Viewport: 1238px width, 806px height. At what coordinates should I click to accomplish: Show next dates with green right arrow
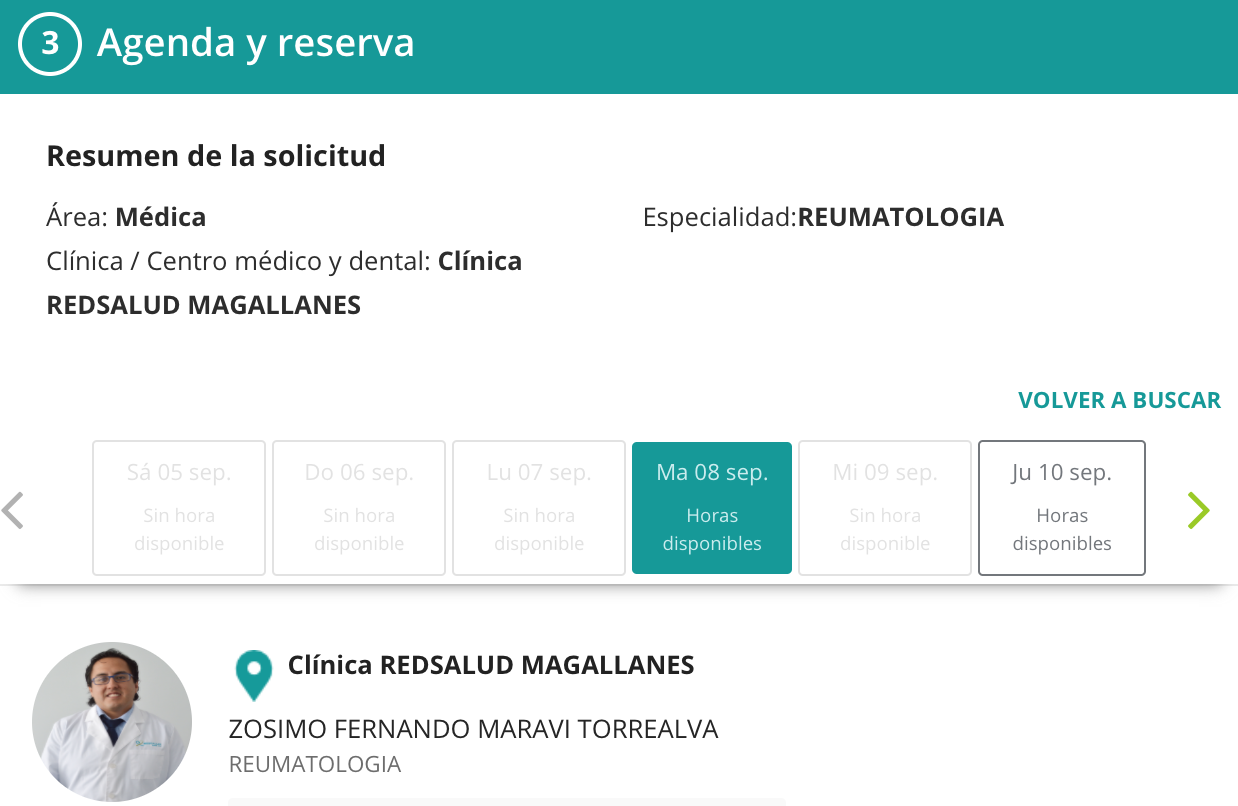pos(1198,510)
